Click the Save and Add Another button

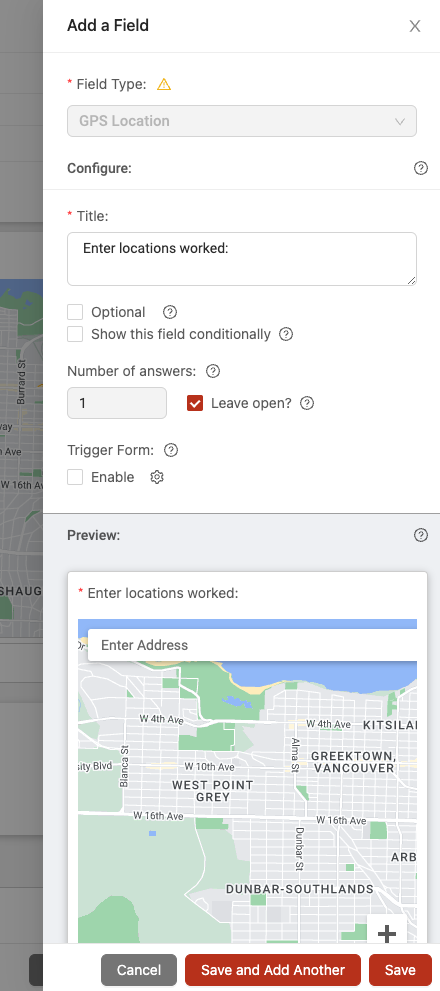(x=272, y=970)
